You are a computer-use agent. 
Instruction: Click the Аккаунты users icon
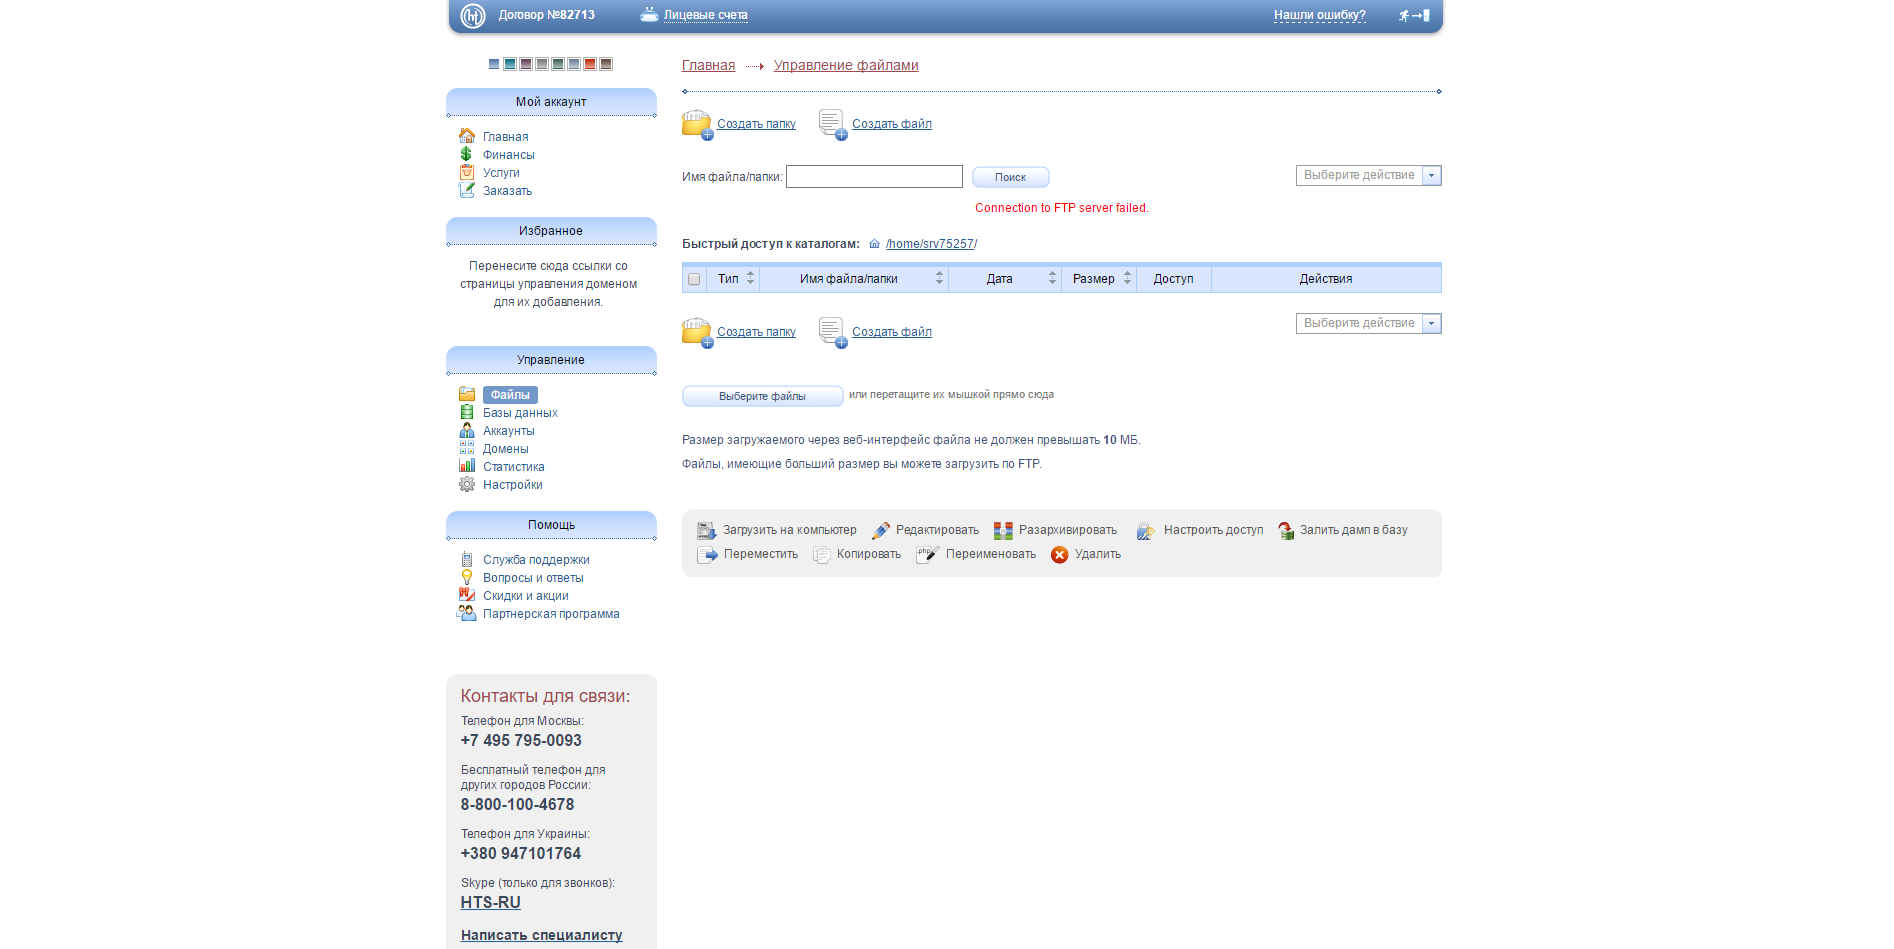[x=467, y=430]
